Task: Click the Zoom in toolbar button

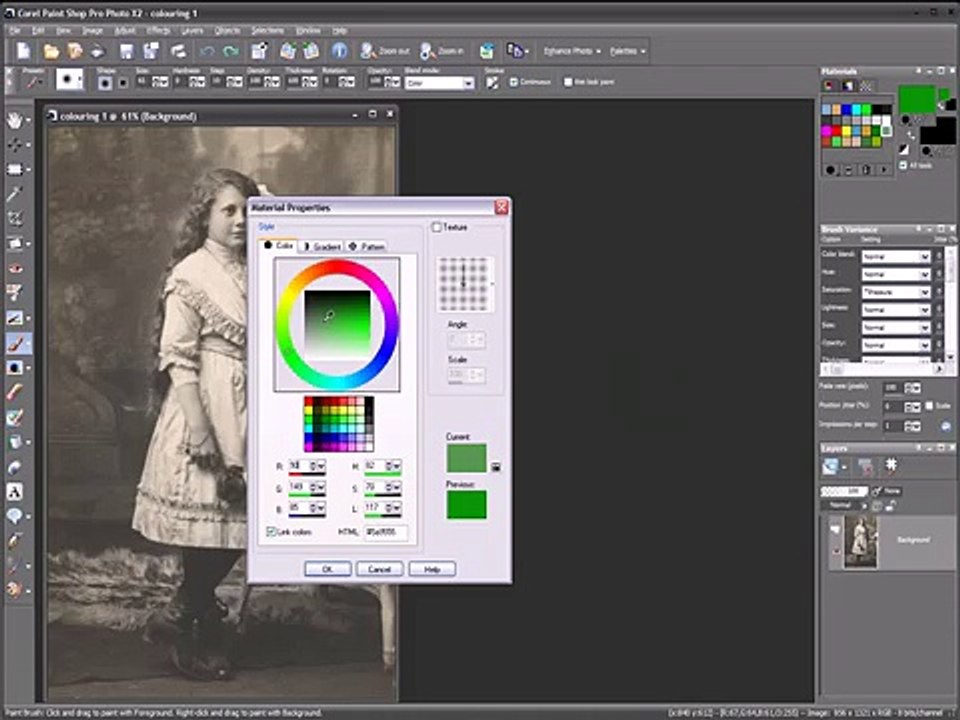Action: [x=441, y=51]
